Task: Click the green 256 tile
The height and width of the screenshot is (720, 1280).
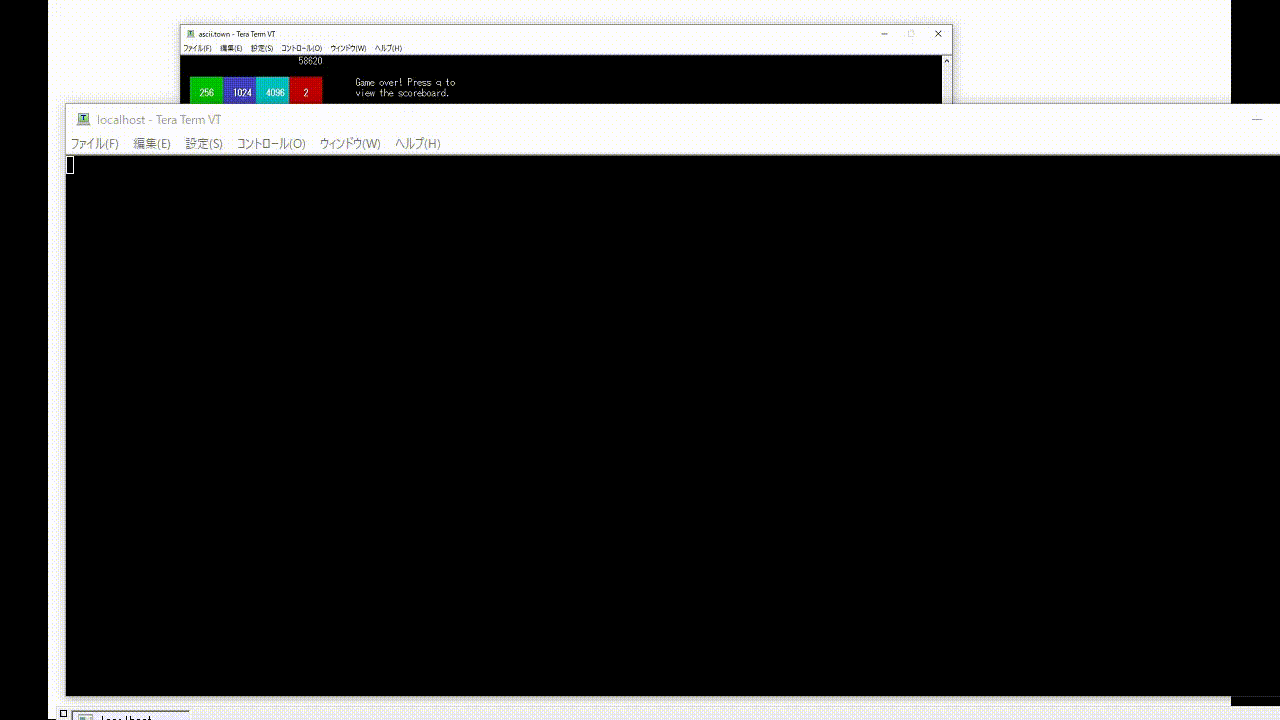Action: (206, 91)
